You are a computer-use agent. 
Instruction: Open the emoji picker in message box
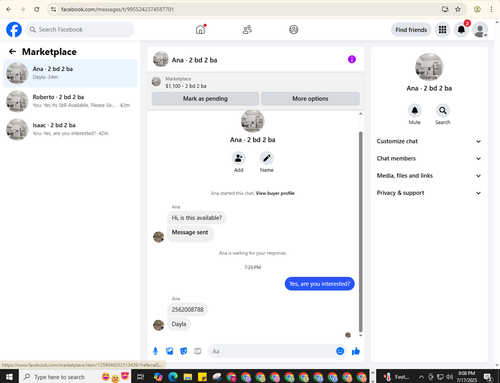click(x=340, y=351)
